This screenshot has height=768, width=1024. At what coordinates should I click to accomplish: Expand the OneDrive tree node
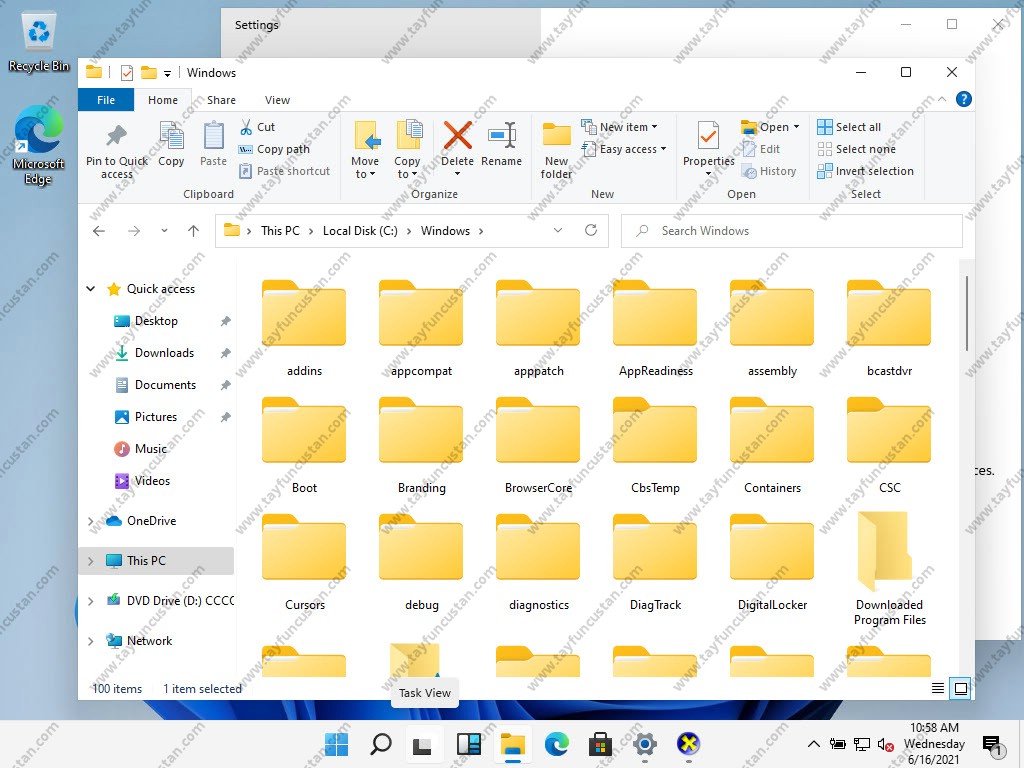[x=91, y=521]
